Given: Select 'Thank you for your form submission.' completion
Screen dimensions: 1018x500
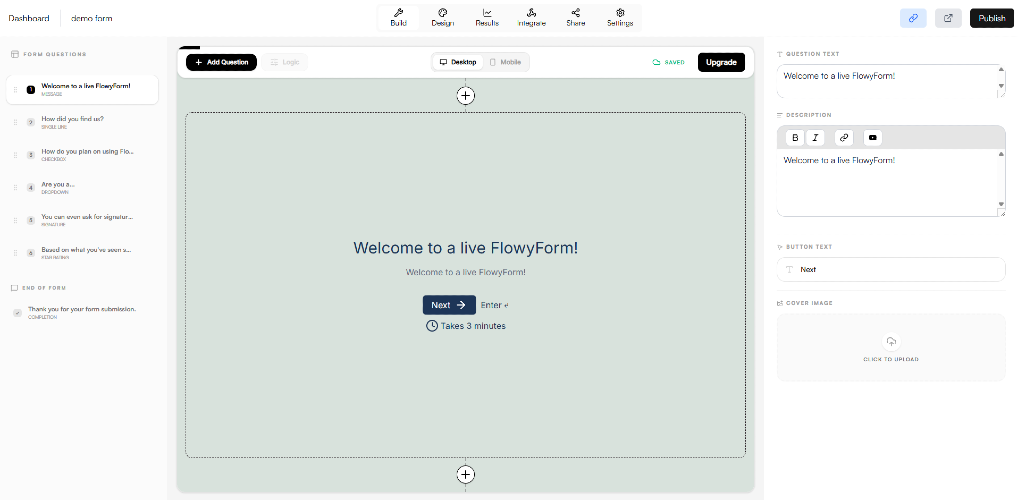Looking at the screenshot, I should (x=82, y=312).
